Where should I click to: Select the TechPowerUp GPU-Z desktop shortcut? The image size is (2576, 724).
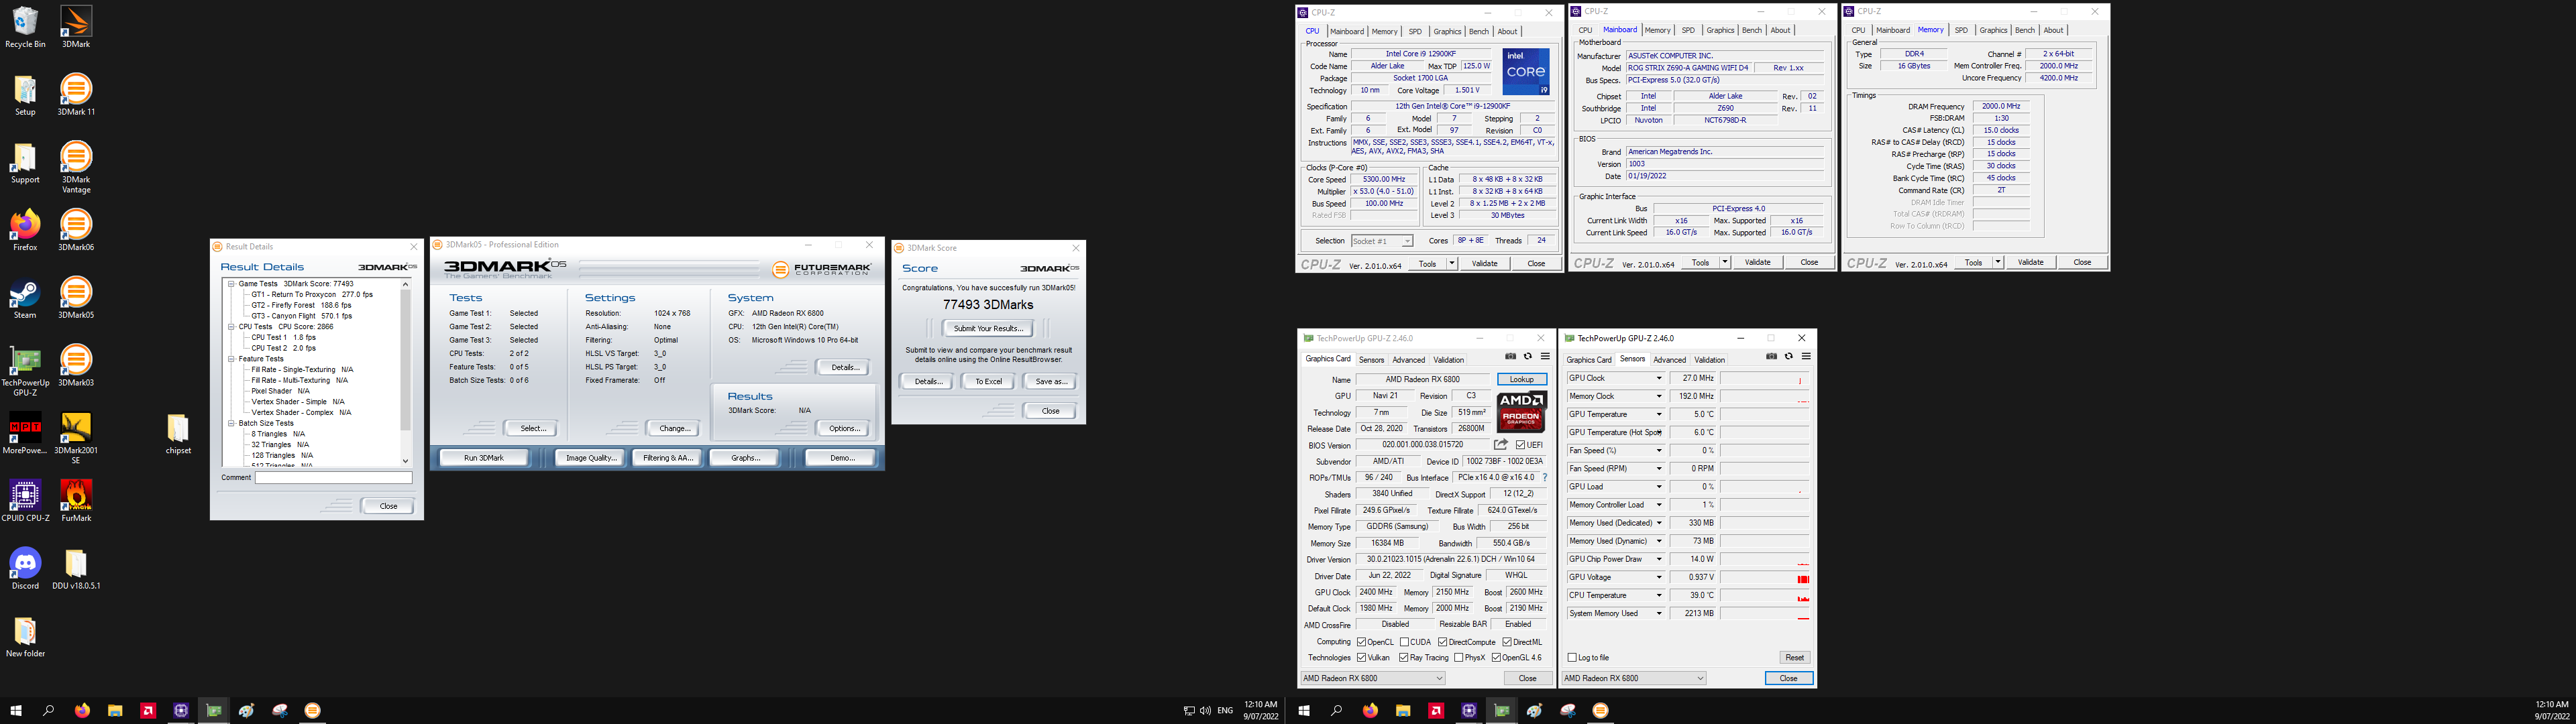[25, 371]
